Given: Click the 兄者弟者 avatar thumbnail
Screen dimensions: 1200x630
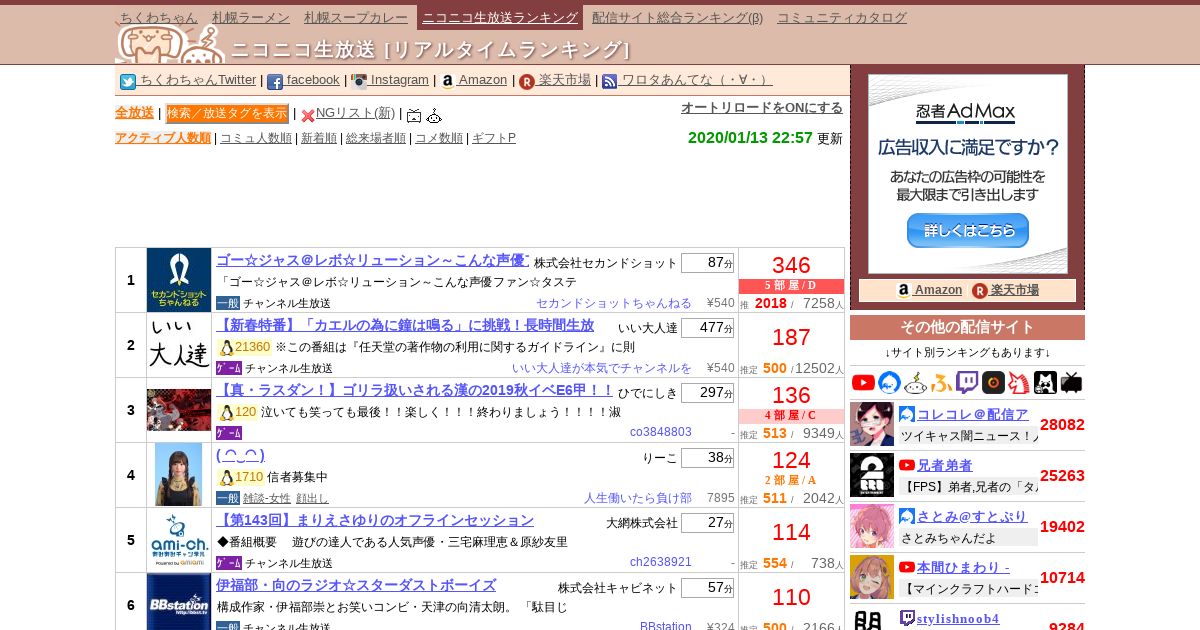Looking at the screenshot, I should (872, 475).
